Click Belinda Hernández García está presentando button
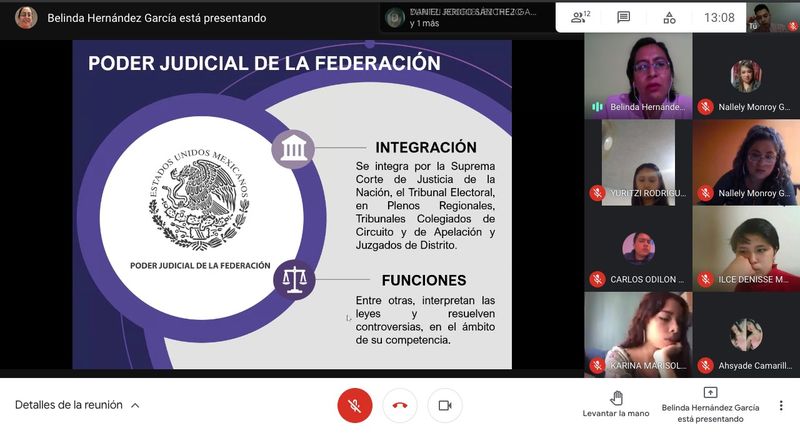 [710, 405]
